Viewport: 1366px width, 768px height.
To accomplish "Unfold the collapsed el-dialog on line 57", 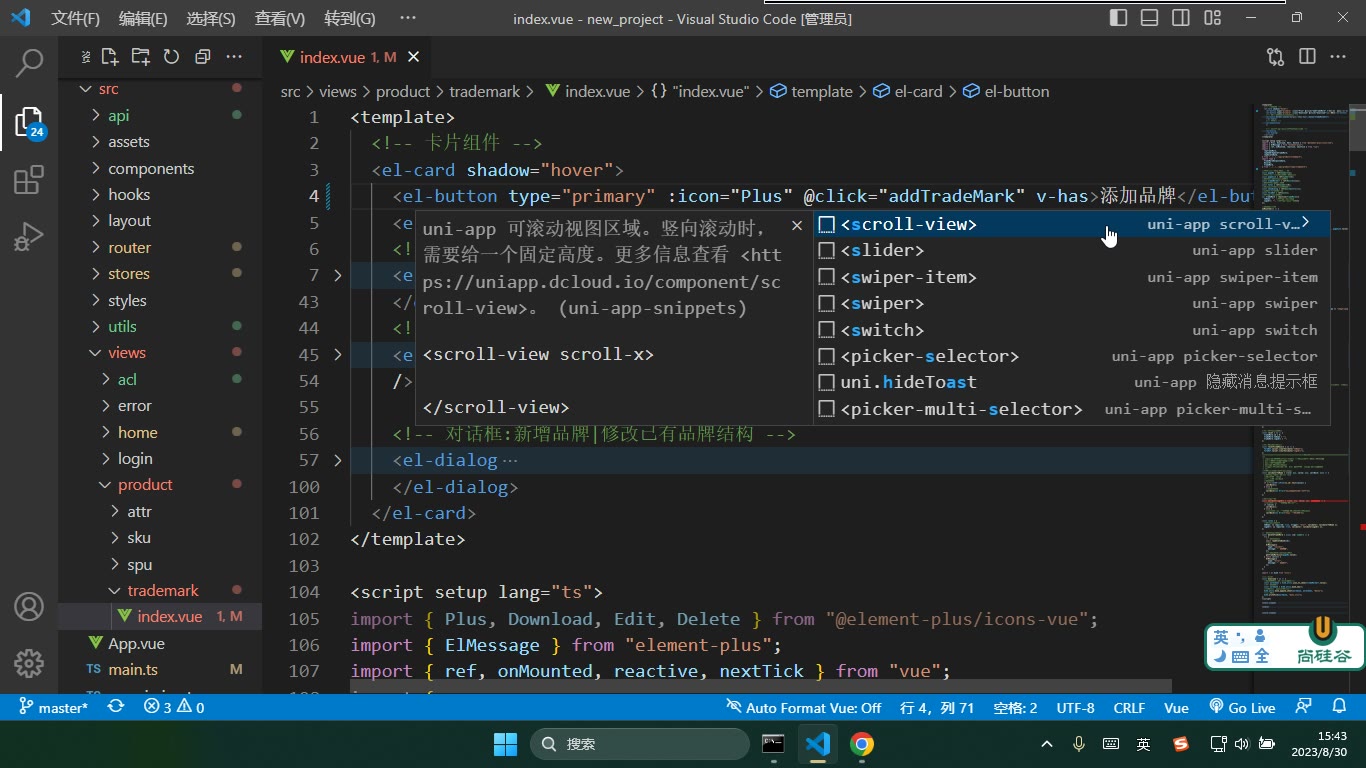I will pyautogui.click(x=337, y=460).
